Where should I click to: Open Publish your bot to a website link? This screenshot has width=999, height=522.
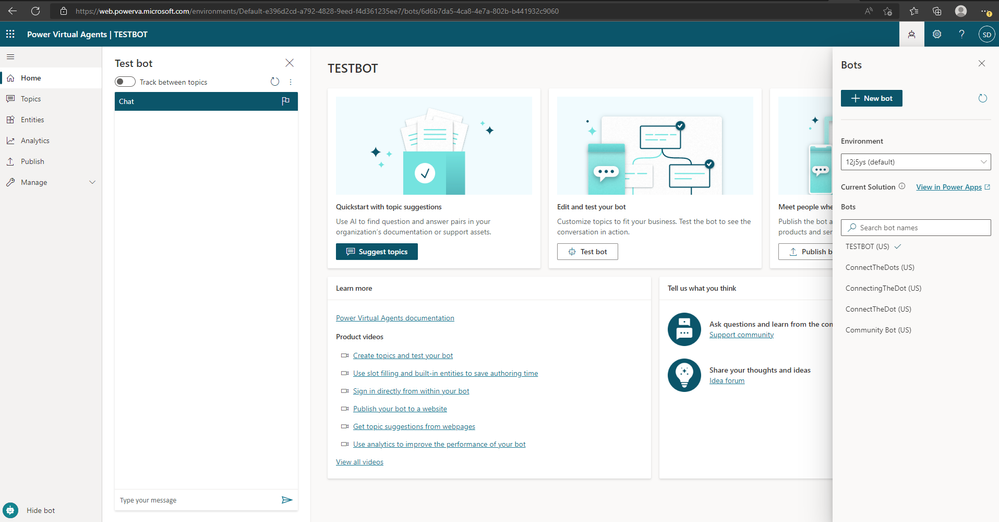[400, 409]
